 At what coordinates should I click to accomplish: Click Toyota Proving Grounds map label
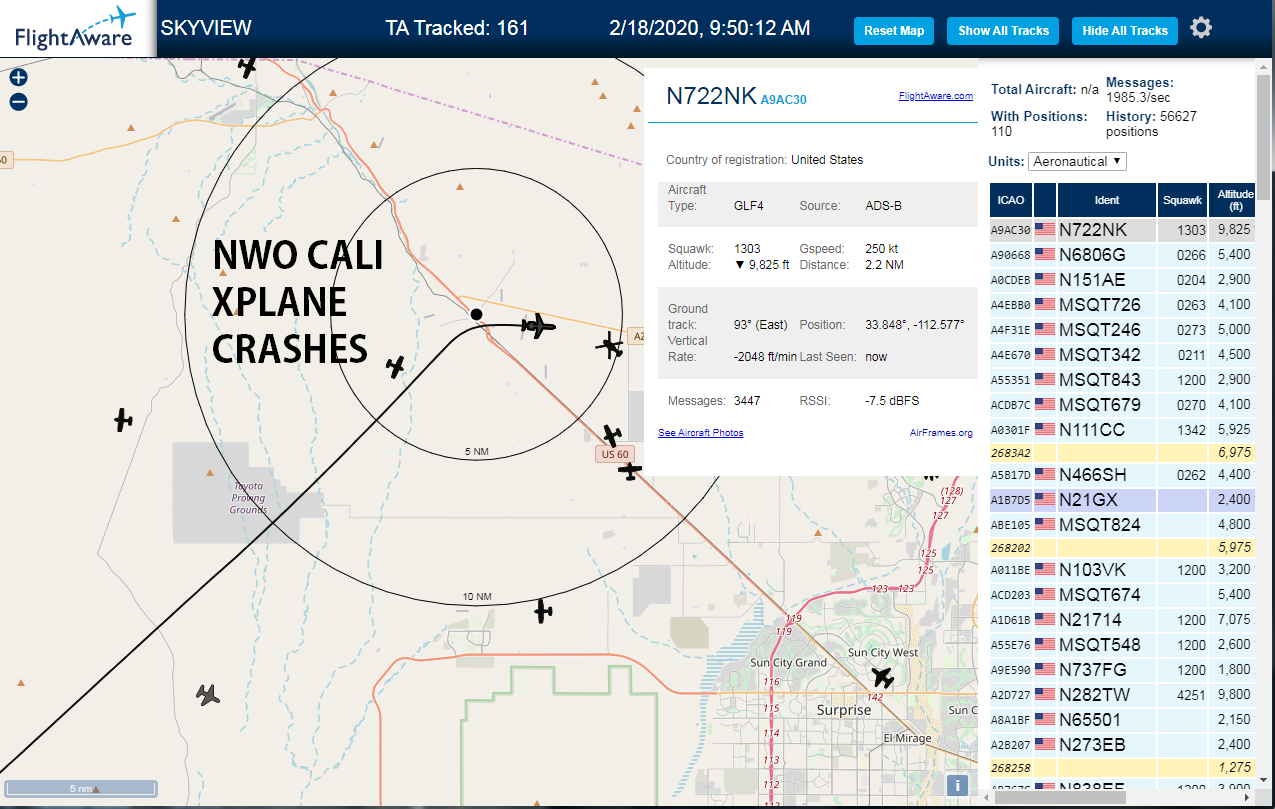248,498
